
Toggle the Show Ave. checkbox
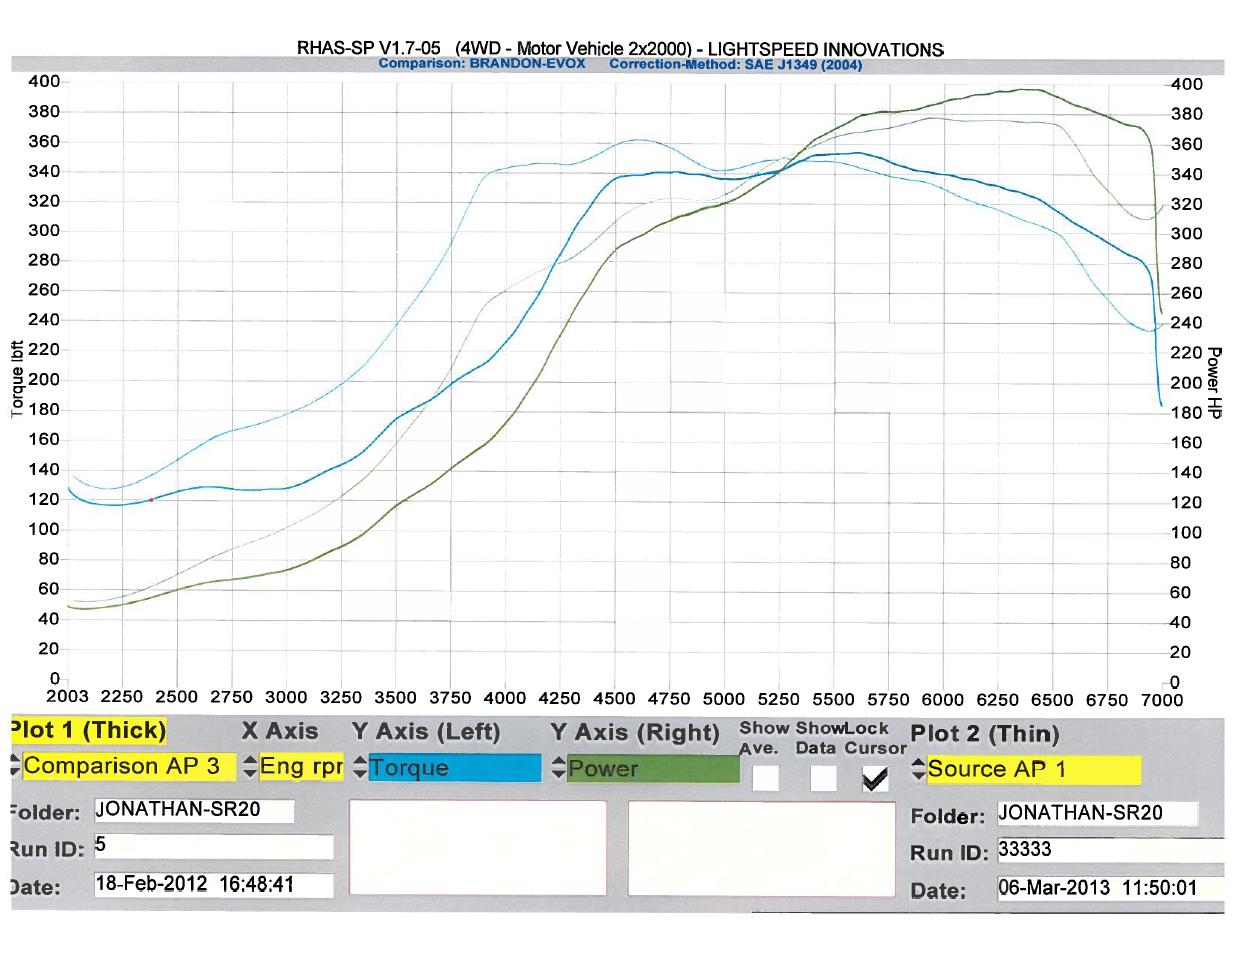[x=765, y=778]
